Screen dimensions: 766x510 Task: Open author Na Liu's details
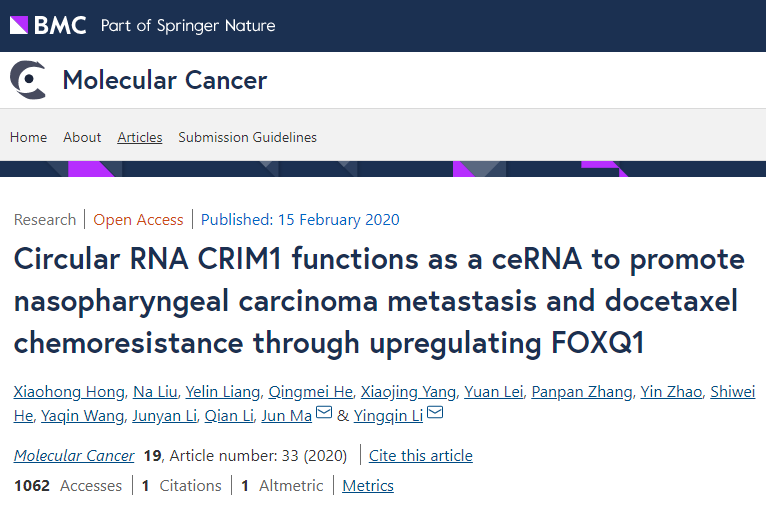(155, 392)
